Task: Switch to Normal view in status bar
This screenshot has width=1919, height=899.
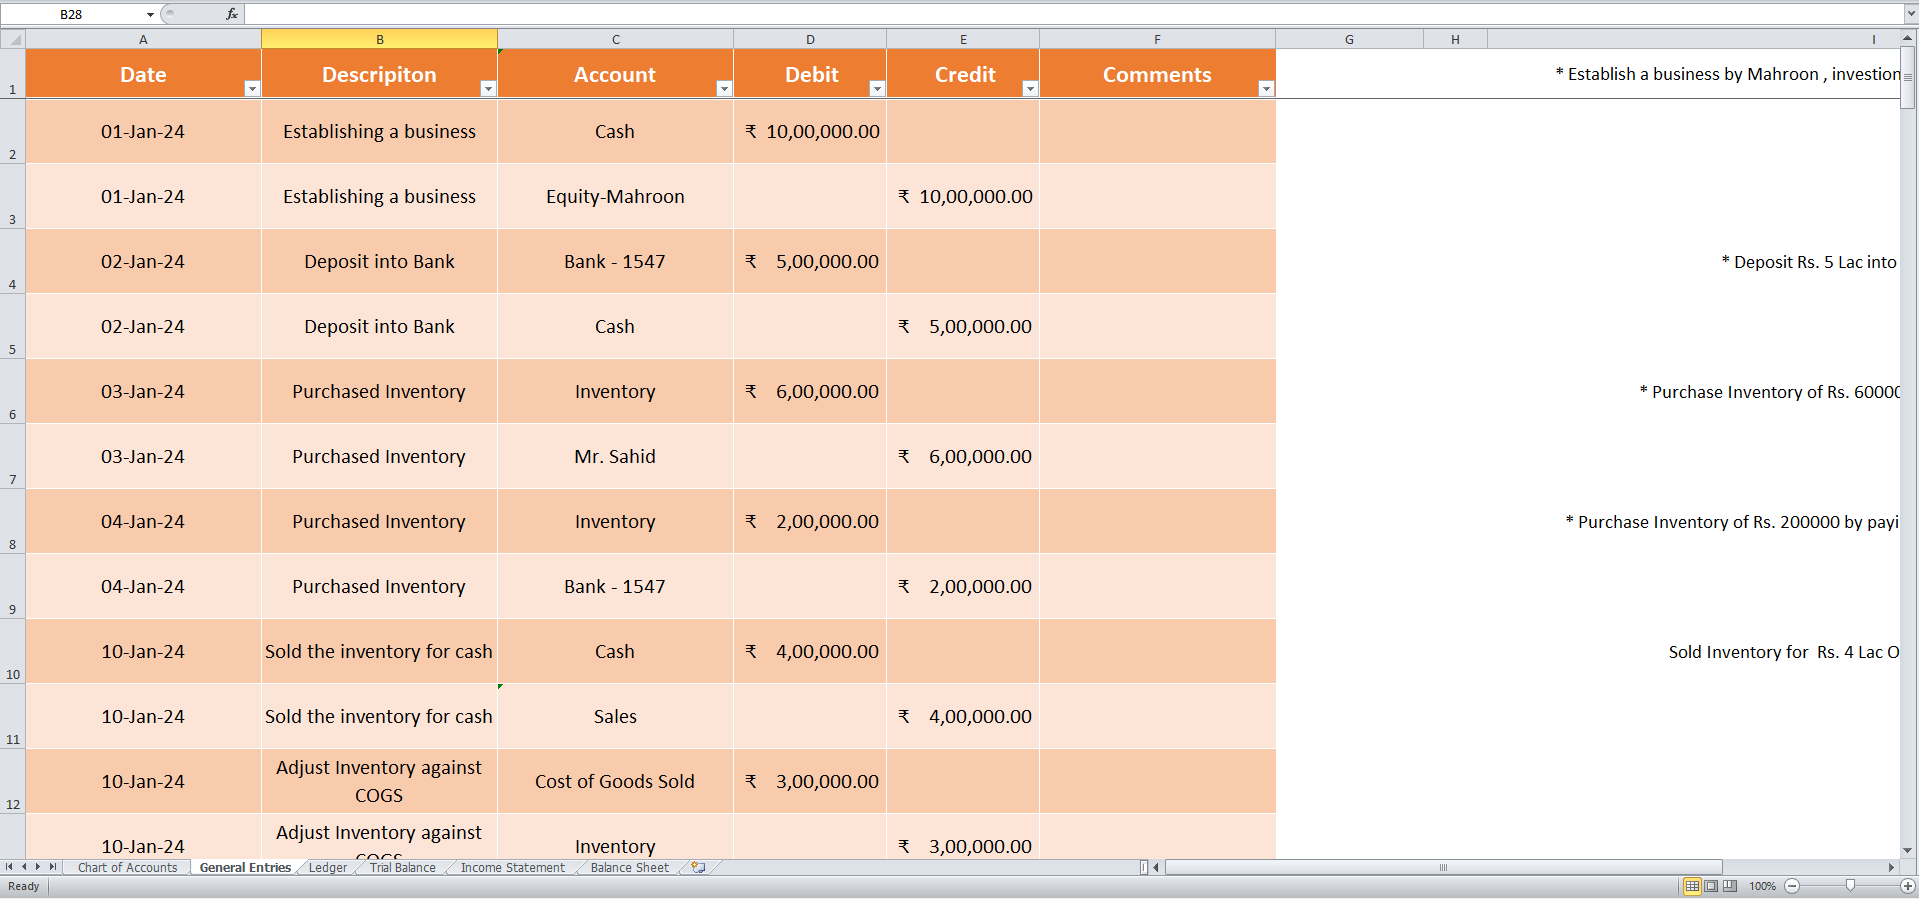Action: coord(1692,886)
